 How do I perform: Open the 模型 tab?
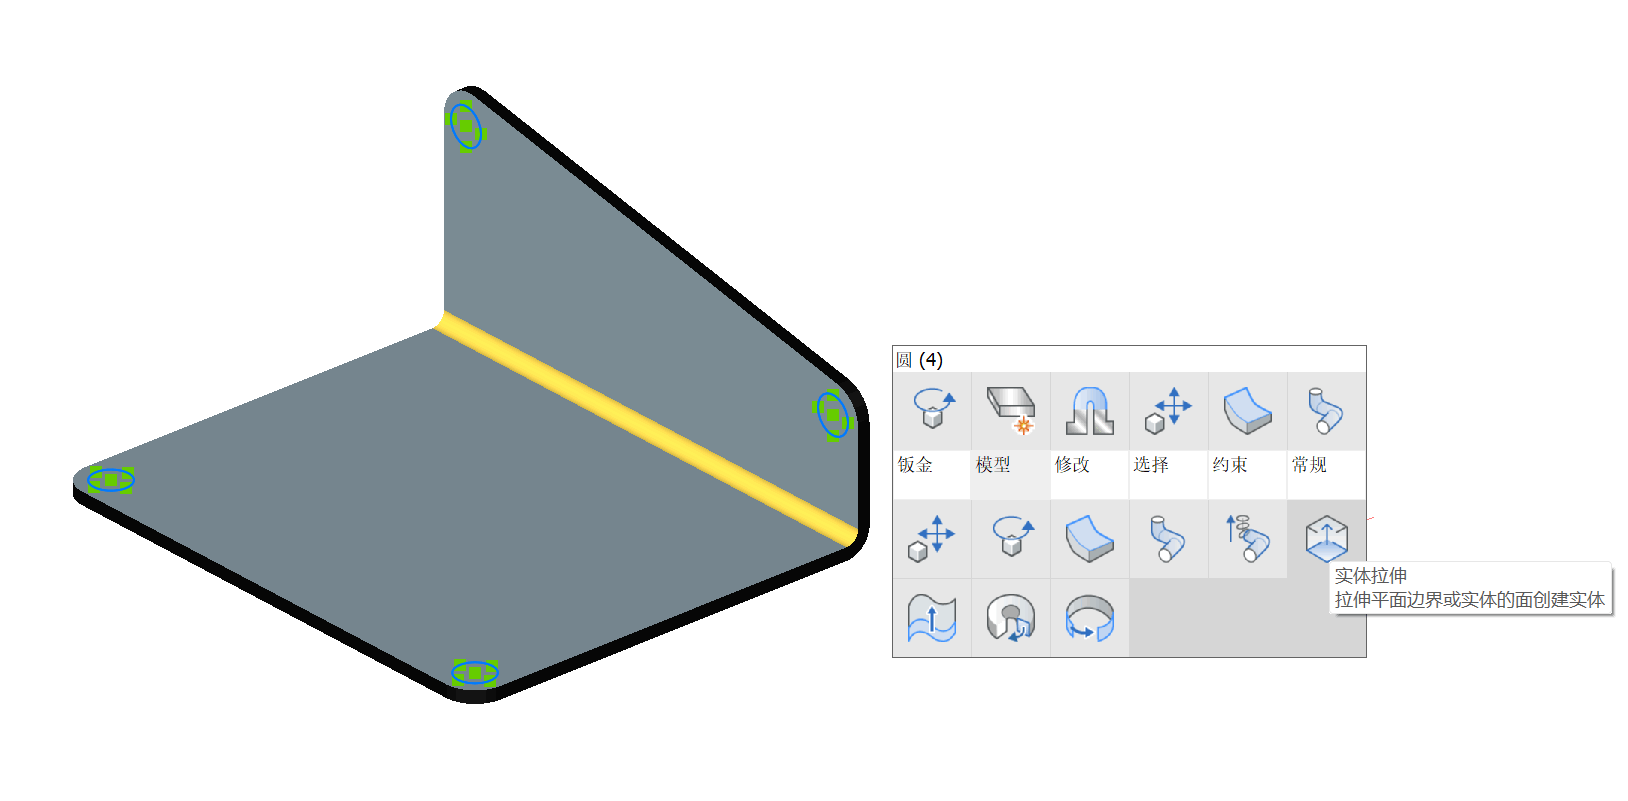(993, 465)
